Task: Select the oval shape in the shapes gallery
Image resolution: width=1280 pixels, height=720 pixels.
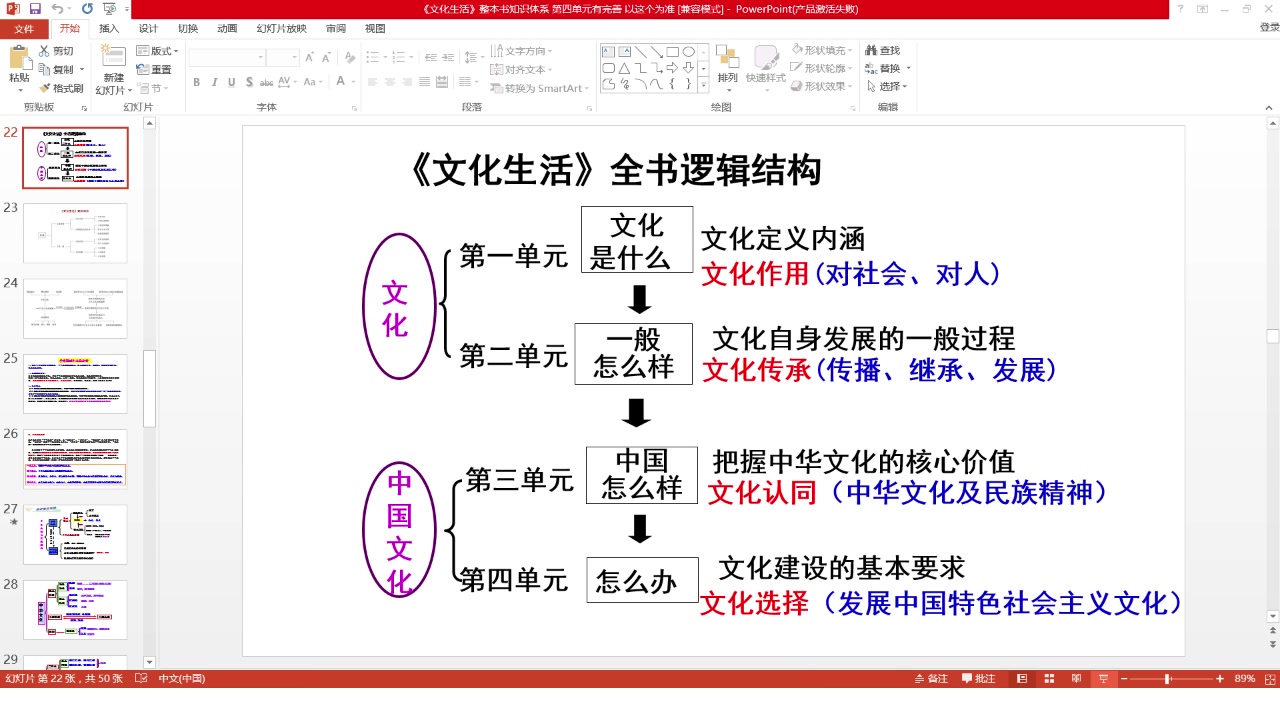Action: pos(690,51)
